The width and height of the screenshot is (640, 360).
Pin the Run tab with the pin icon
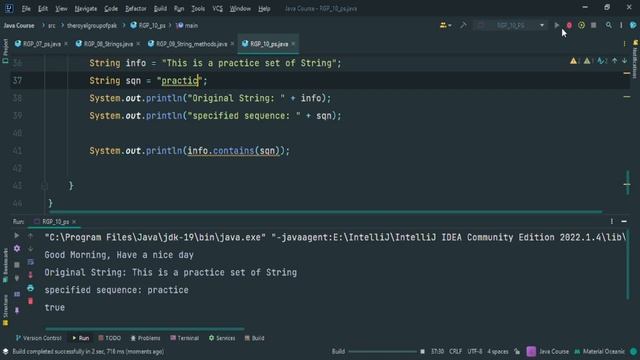coord(17,310)
